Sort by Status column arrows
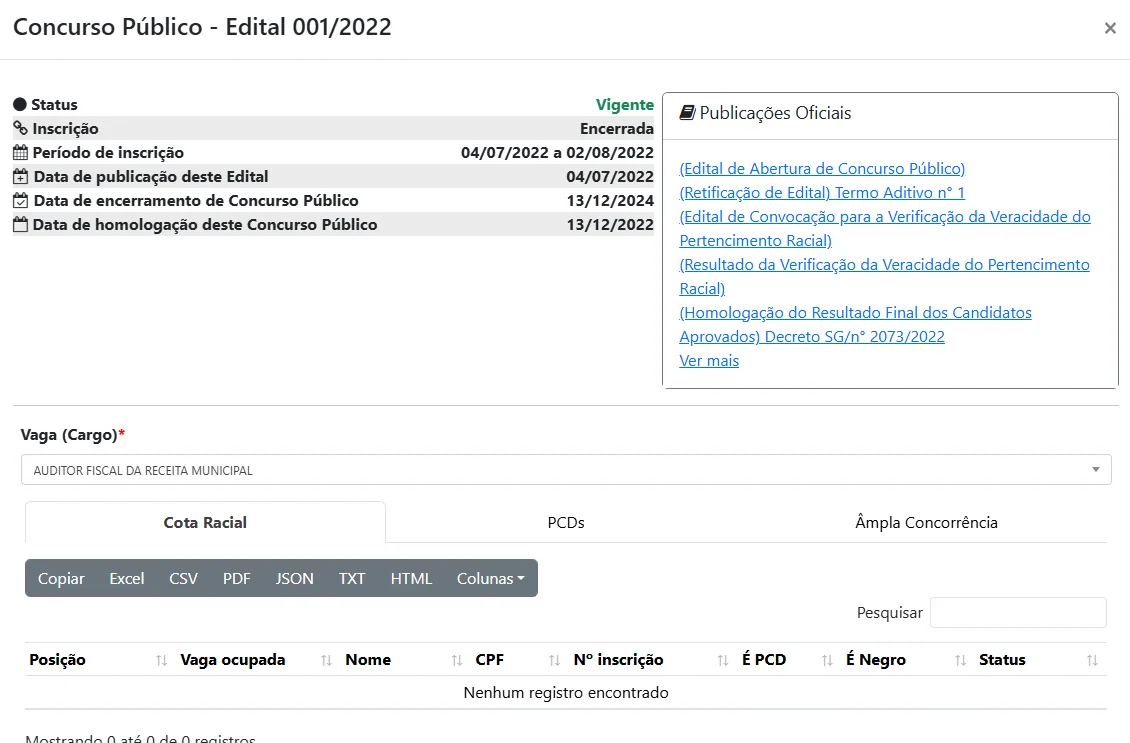Image resolution: width=1130 pixels, height=743 pixels. 1093,660
